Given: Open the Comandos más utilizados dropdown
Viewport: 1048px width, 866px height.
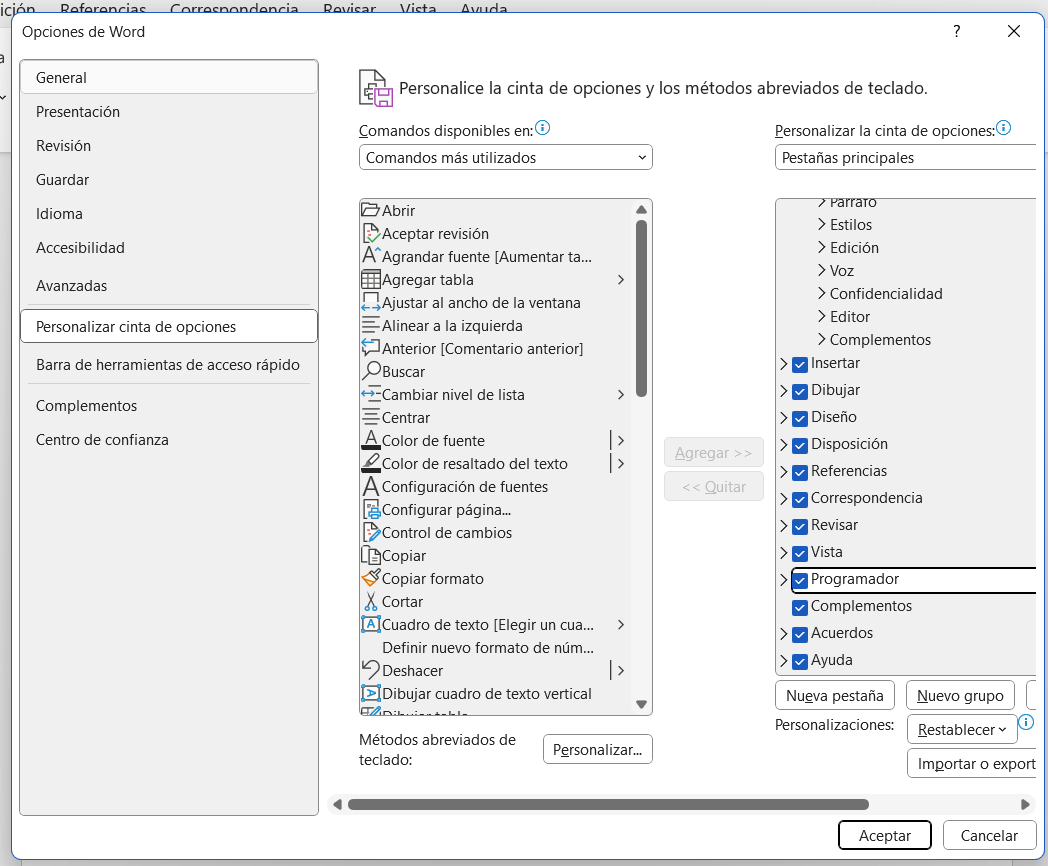Looking at the screenshot, I should pyautogui.click(x=505, y=158).
